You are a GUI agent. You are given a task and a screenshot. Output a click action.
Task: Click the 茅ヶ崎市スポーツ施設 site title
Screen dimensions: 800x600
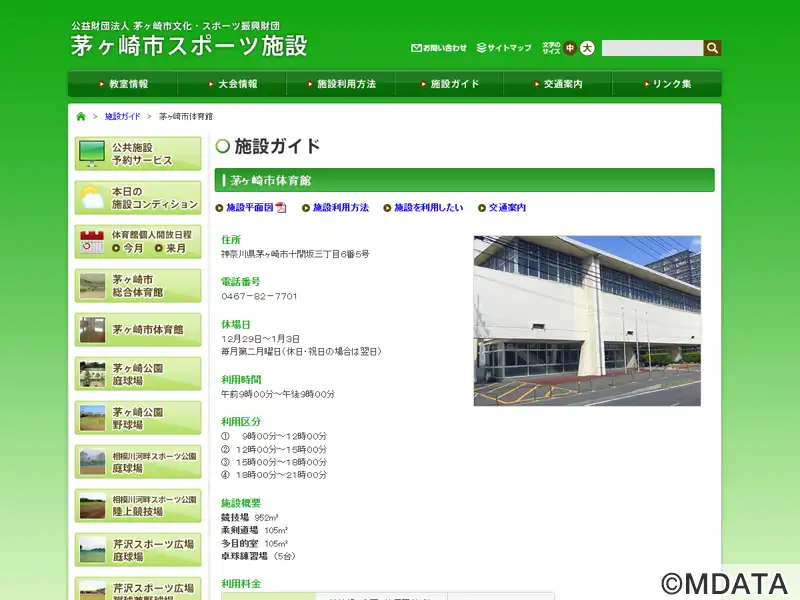click(x=189, y=45)
